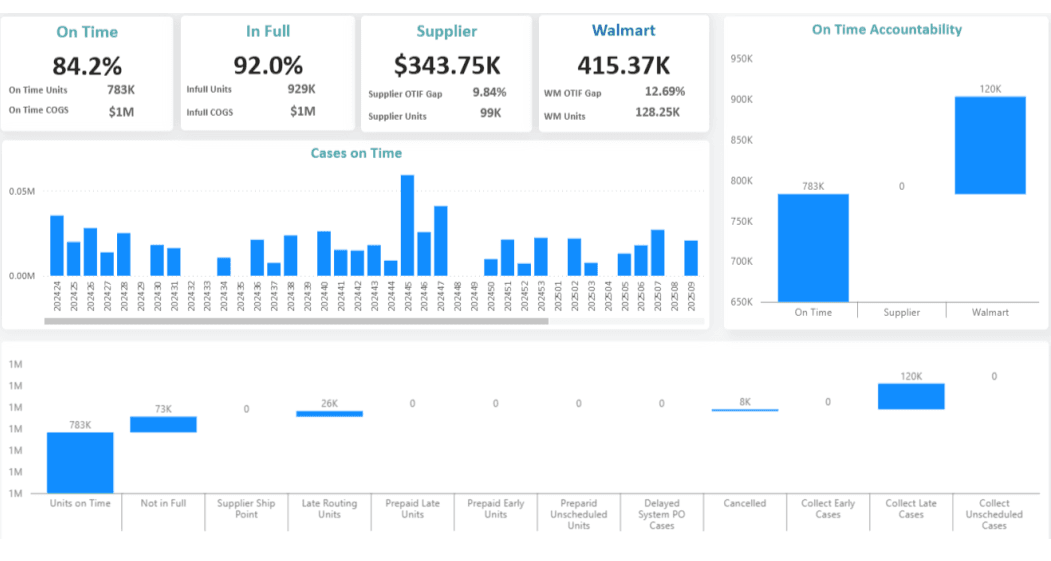
Task: Select the 415.37K Walmart value
Action: [x=623, y=65]
